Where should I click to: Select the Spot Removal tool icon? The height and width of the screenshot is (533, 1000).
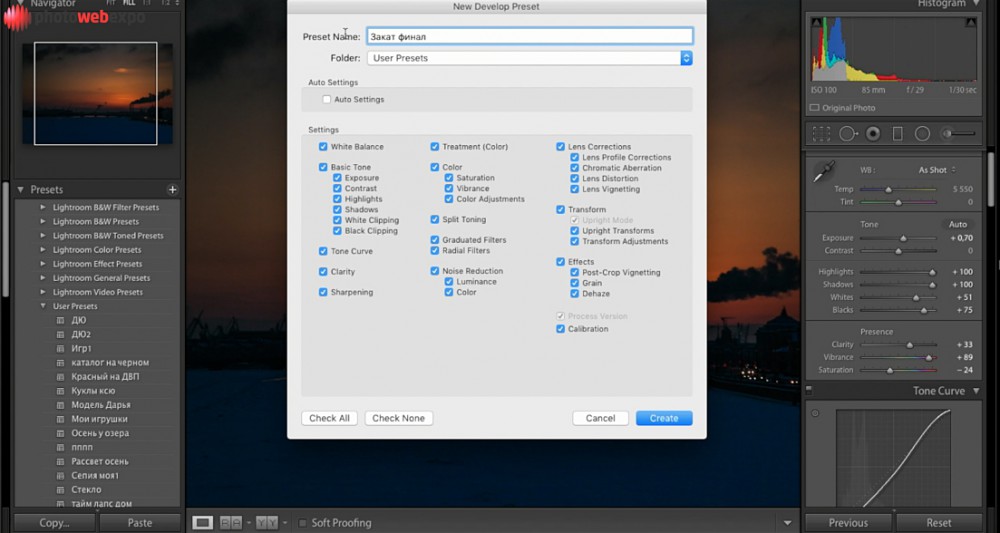pos(848,134)
